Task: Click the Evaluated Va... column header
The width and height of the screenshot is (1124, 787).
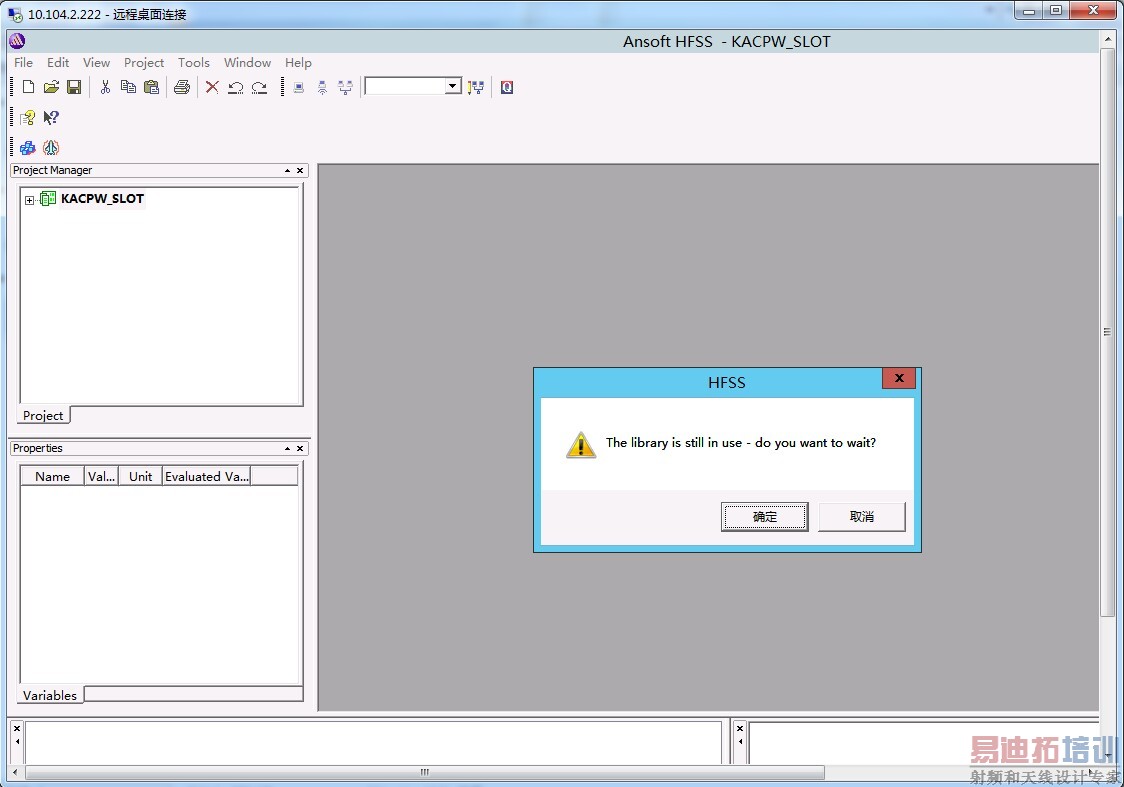Action: (206, 477)
